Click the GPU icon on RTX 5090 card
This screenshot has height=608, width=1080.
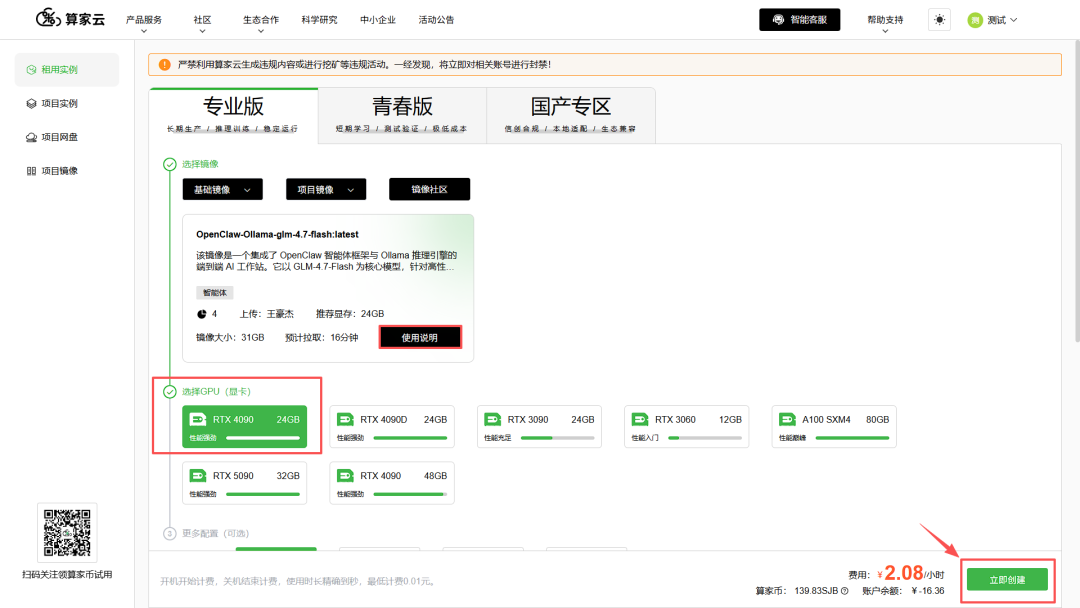point(198,476)
